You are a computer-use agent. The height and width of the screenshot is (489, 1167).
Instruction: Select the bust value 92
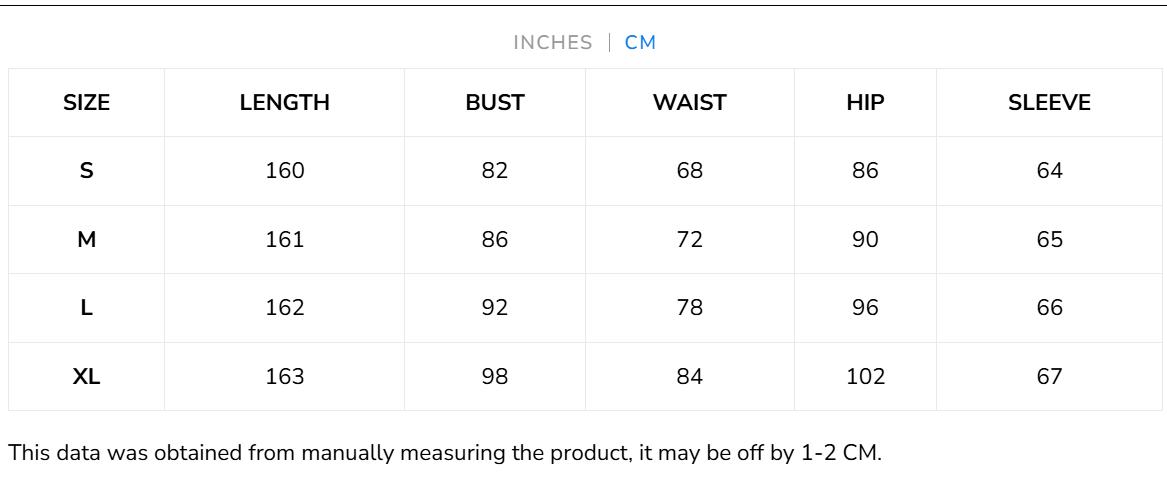[495, 308]
